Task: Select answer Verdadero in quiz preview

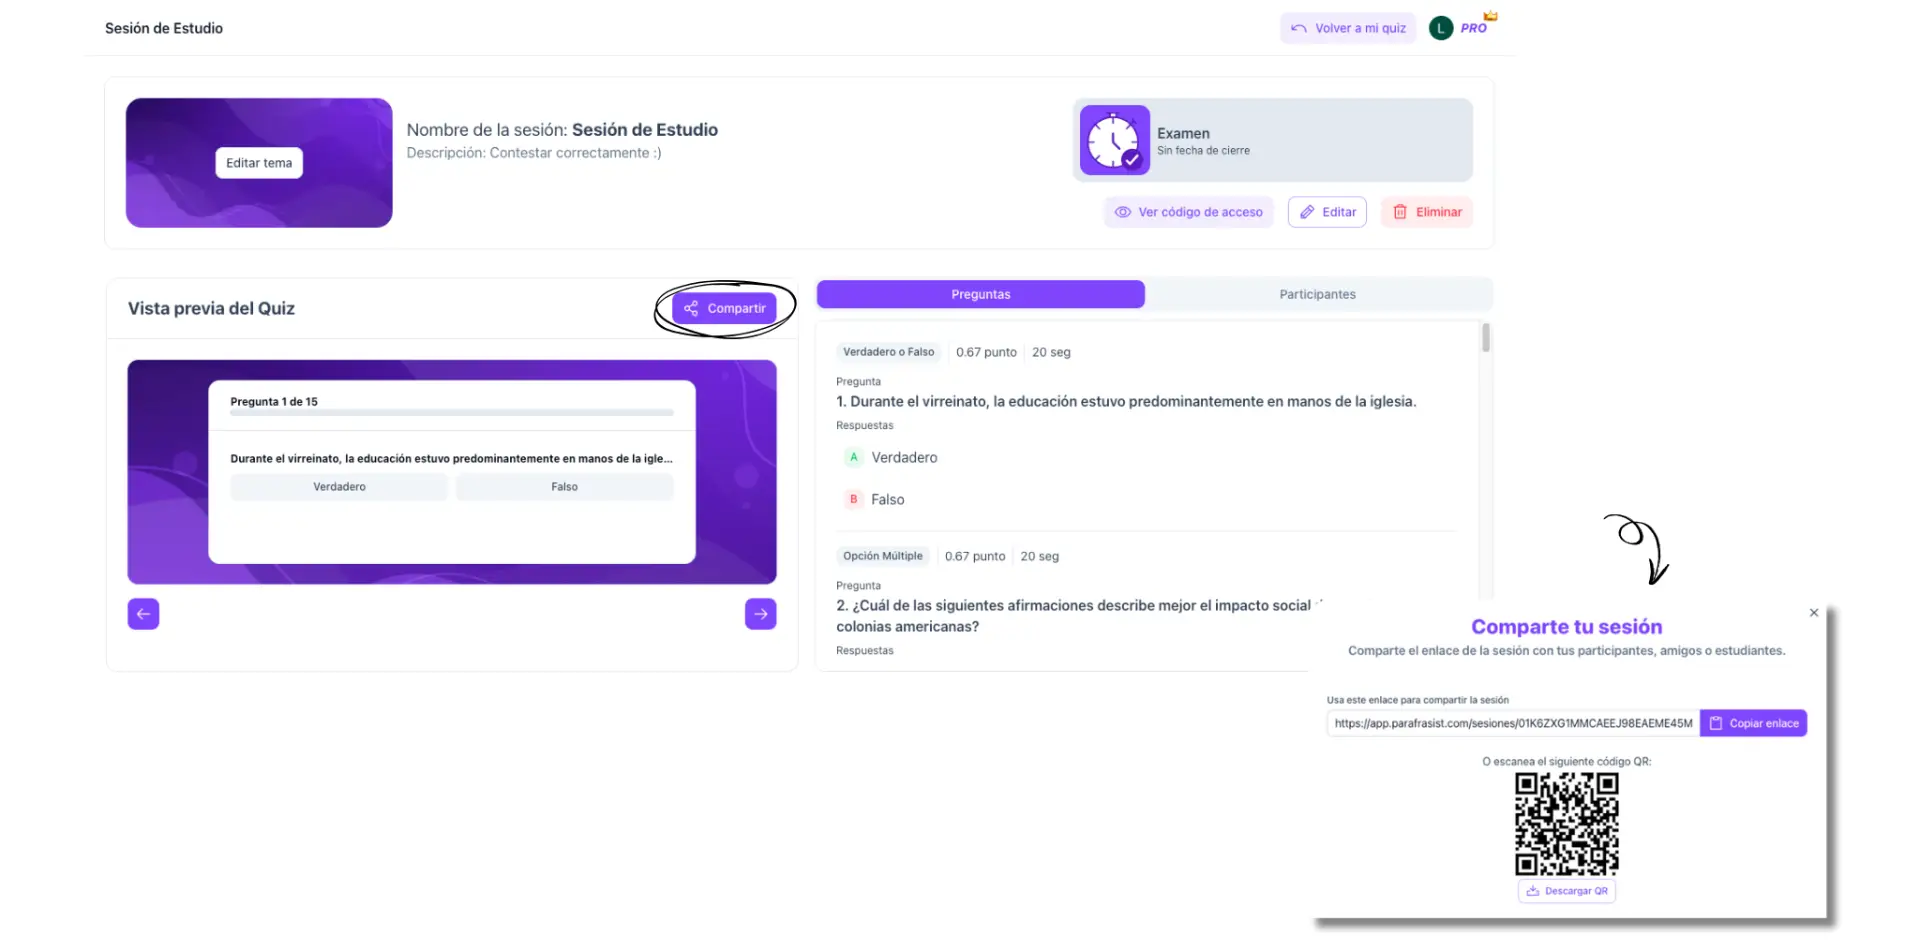Action: click(339, 487)
